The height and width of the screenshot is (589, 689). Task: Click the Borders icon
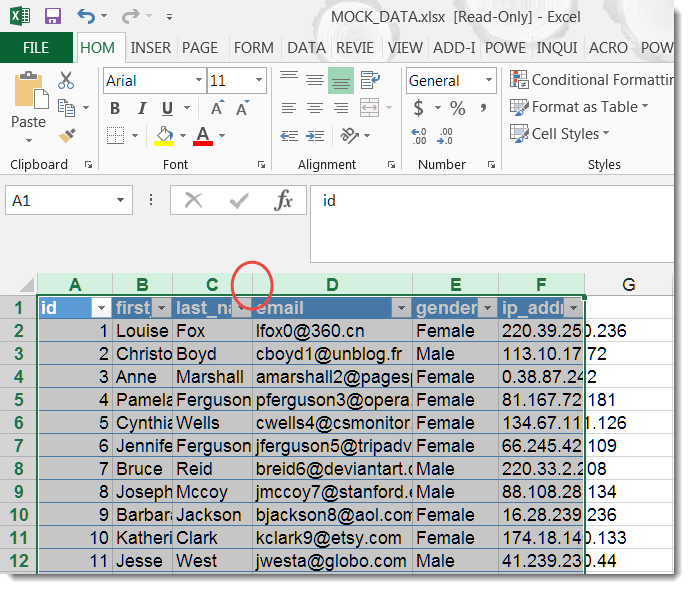[x=116, y=135]
